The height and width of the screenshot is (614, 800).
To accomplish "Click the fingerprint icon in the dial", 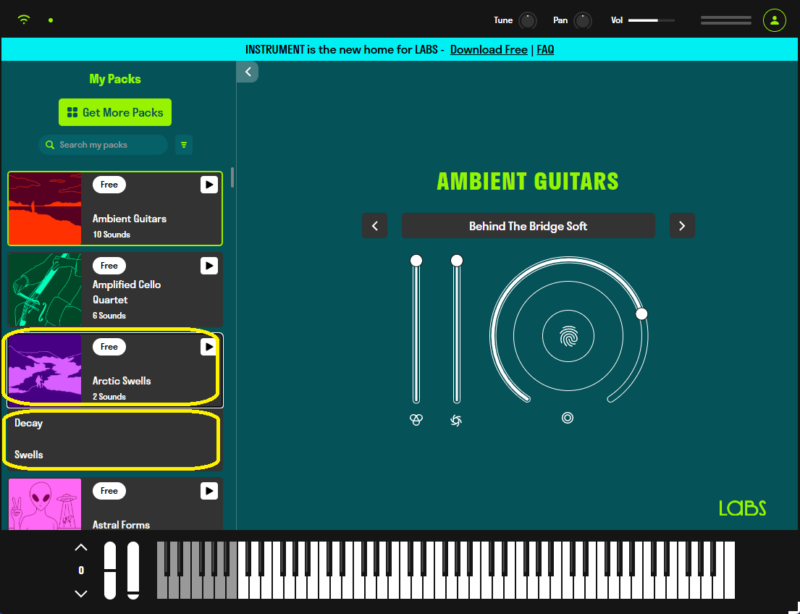I will pyautogui.click(x=567, y=337).
